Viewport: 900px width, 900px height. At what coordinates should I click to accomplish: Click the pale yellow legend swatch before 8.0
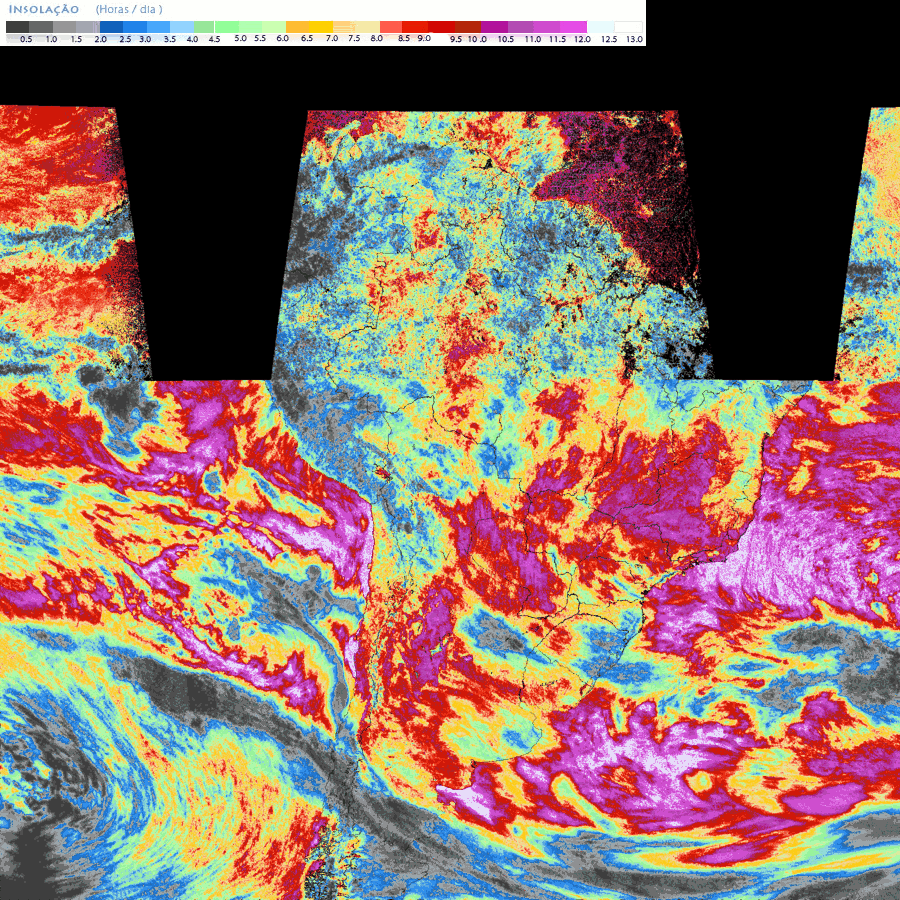tap(368, 27)
